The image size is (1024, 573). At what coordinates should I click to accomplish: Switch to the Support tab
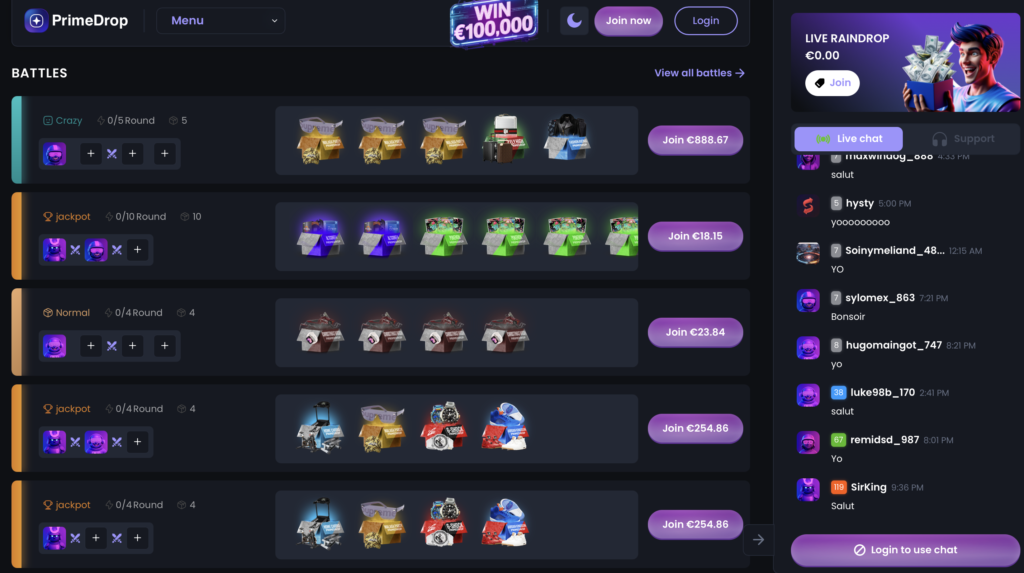tap(963, 139)
